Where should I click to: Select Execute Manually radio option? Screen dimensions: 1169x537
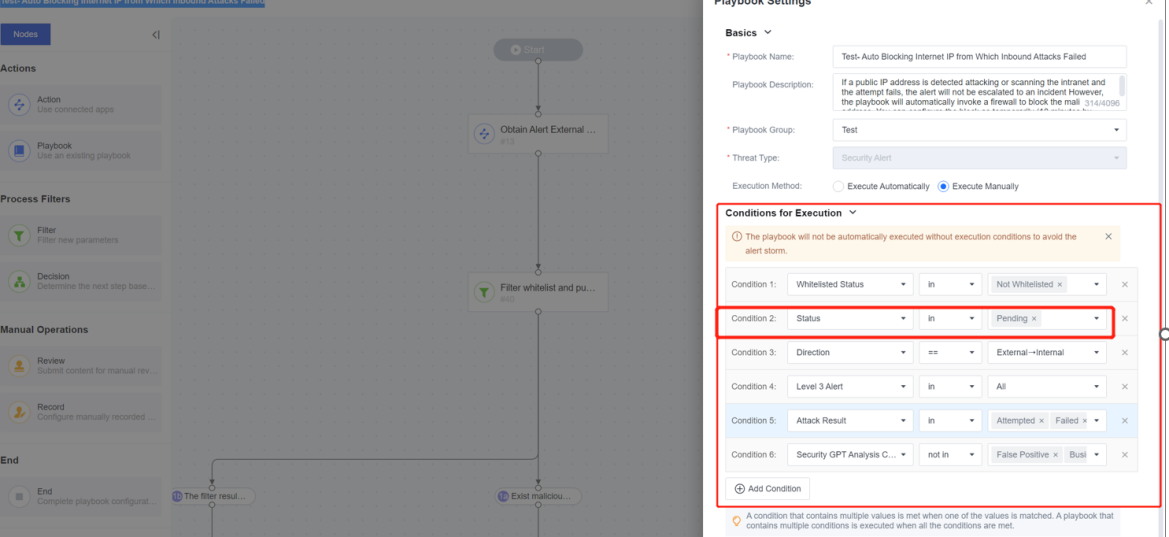click(943, 186)
